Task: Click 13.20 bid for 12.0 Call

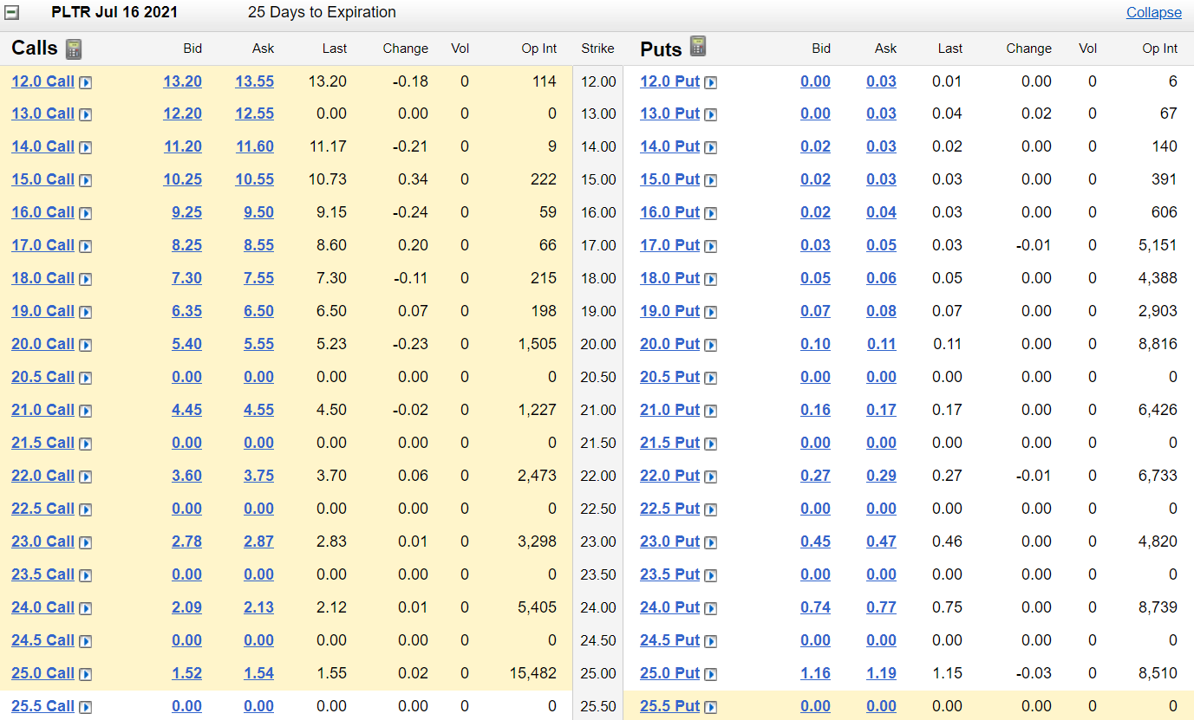Action: click(183, 81)
